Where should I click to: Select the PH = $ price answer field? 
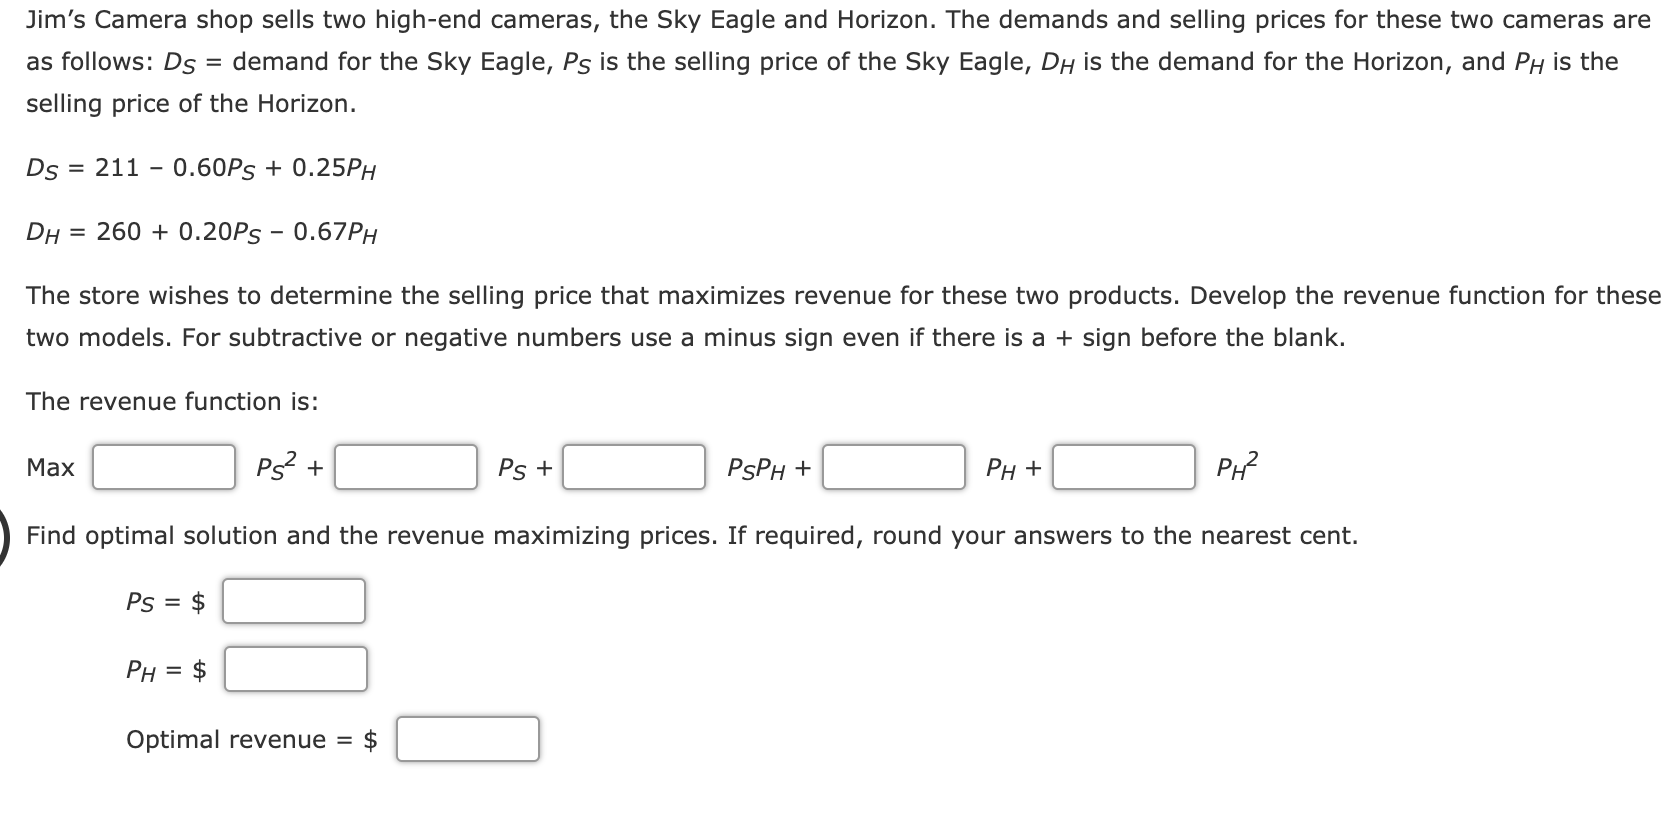296,669
